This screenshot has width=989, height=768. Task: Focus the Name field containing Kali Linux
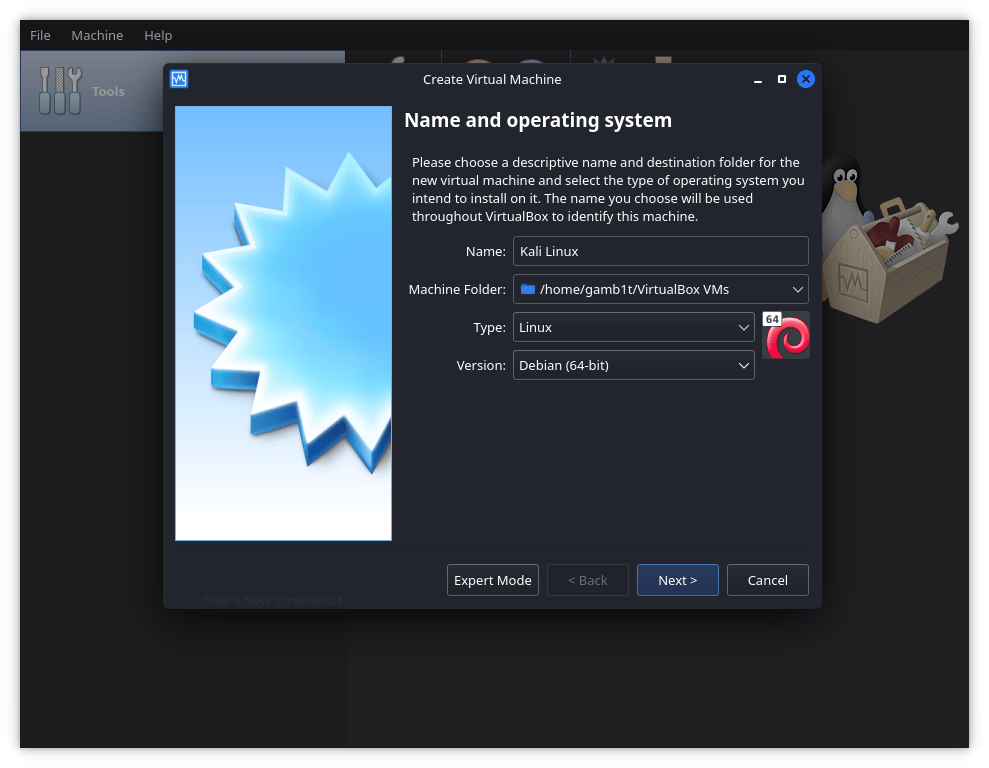660,251
